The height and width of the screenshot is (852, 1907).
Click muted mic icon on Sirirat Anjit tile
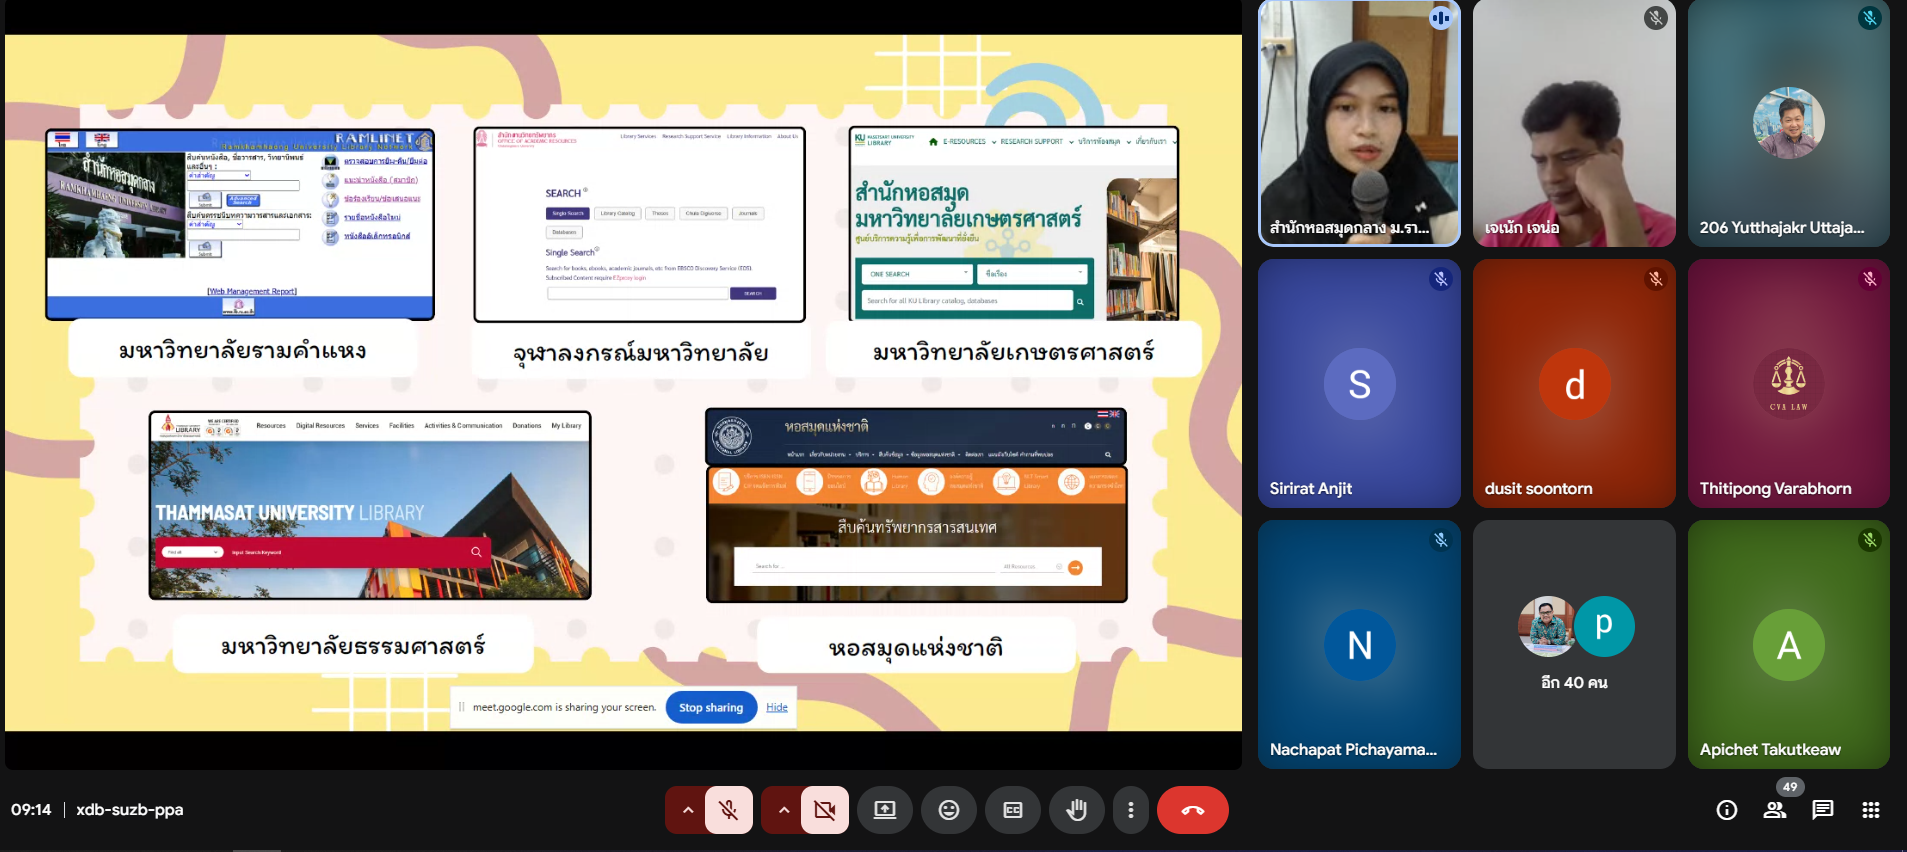(1441, 279)
